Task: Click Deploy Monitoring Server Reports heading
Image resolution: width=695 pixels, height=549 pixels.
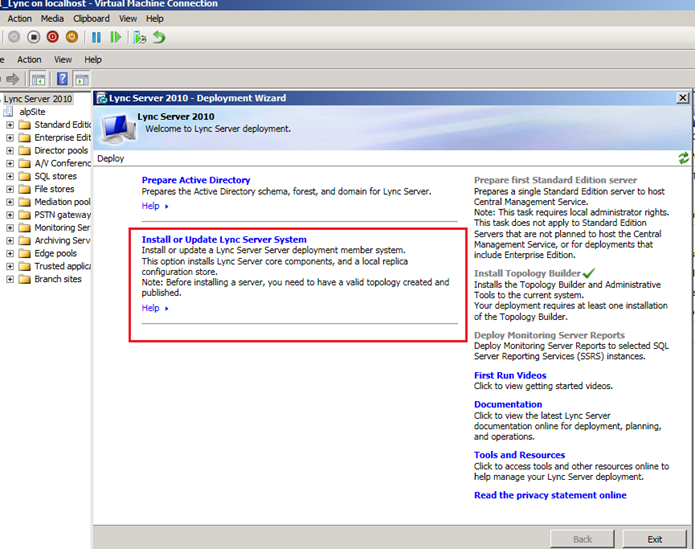Action: tap(549, 335)
